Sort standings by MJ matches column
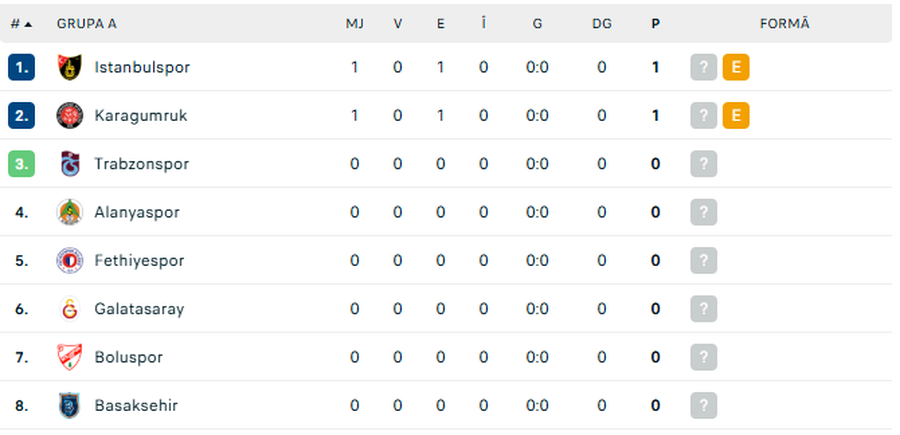900x435 pixels. tap(354, 23)
